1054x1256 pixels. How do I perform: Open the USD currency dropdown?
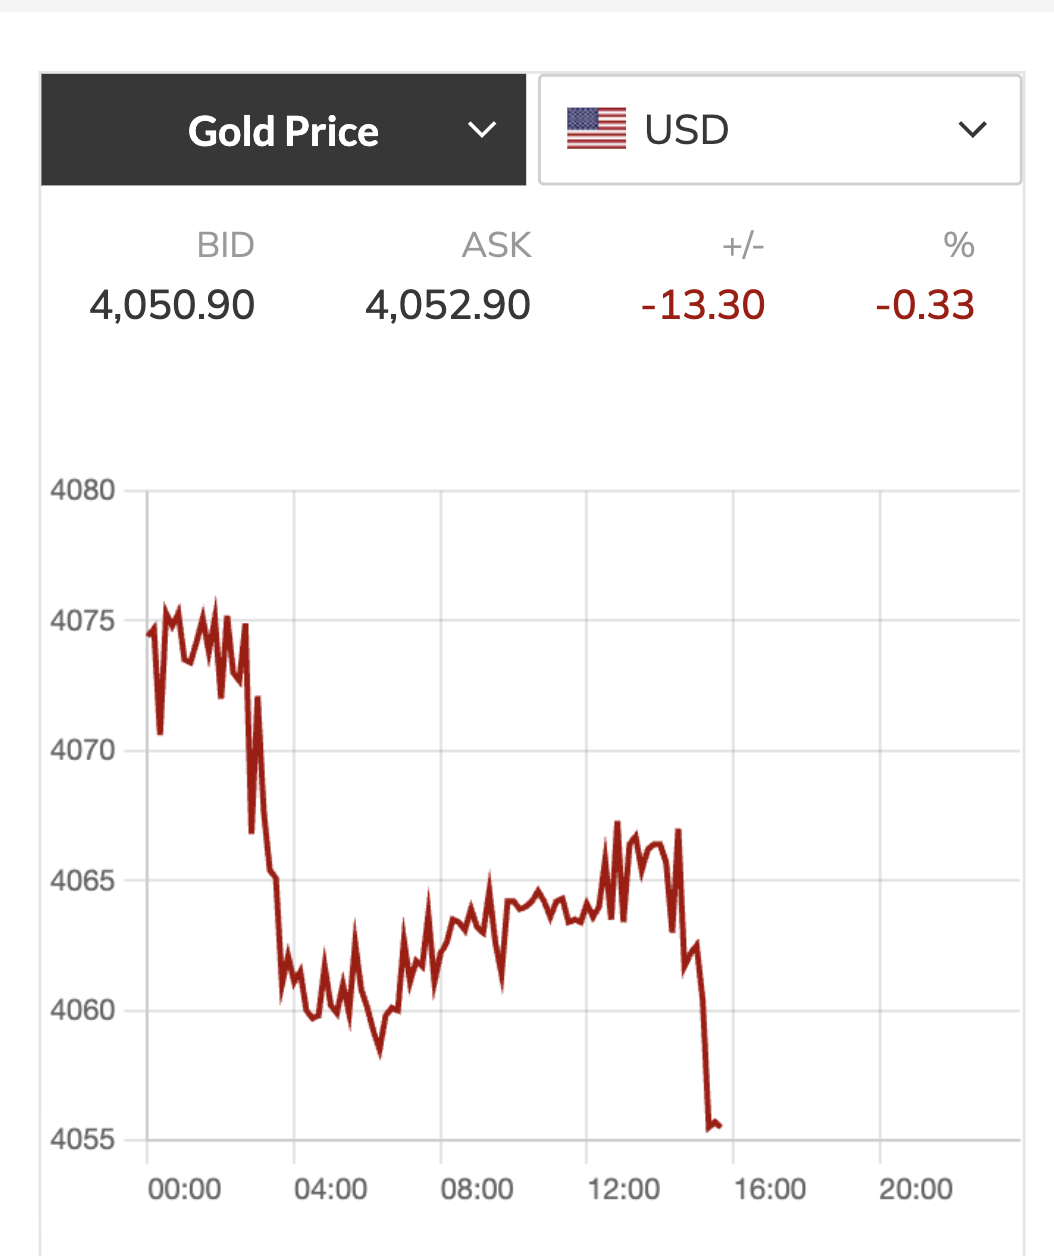pos(779,130)
